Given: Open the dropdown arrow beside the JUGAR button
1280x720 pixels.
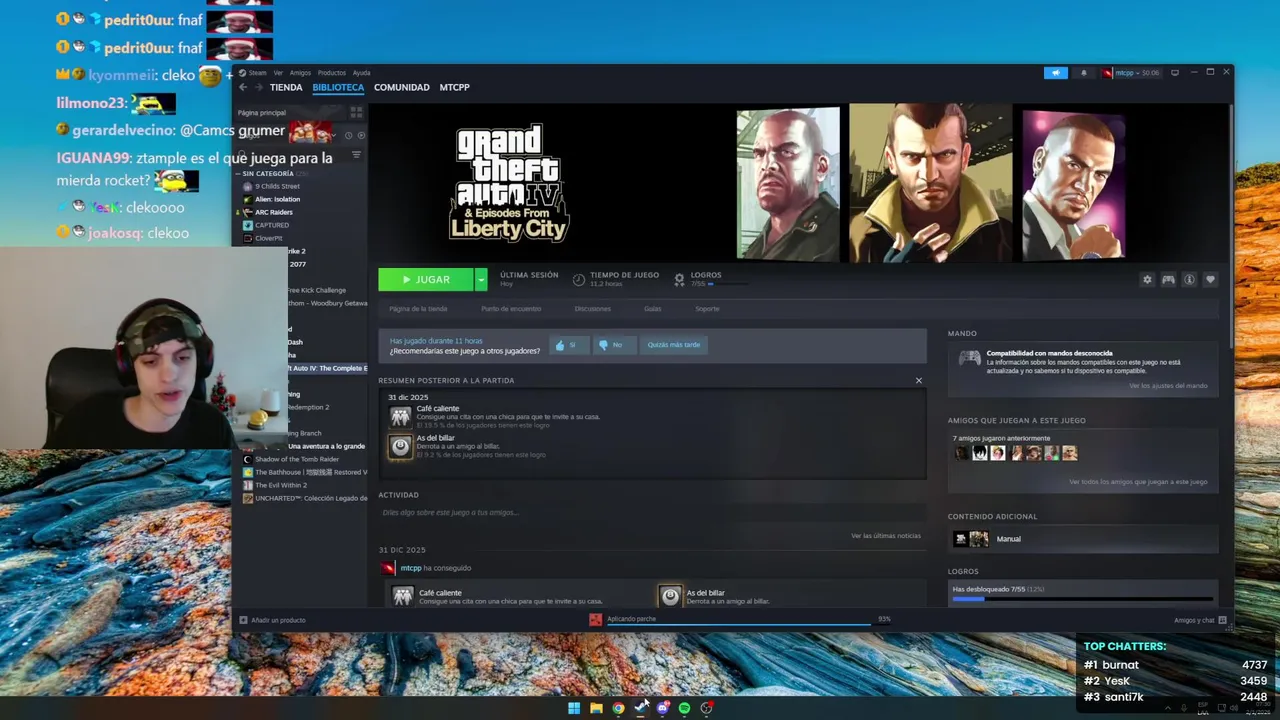Looking at the screenshot, I should pyautogui.click(x=481, y=280).
